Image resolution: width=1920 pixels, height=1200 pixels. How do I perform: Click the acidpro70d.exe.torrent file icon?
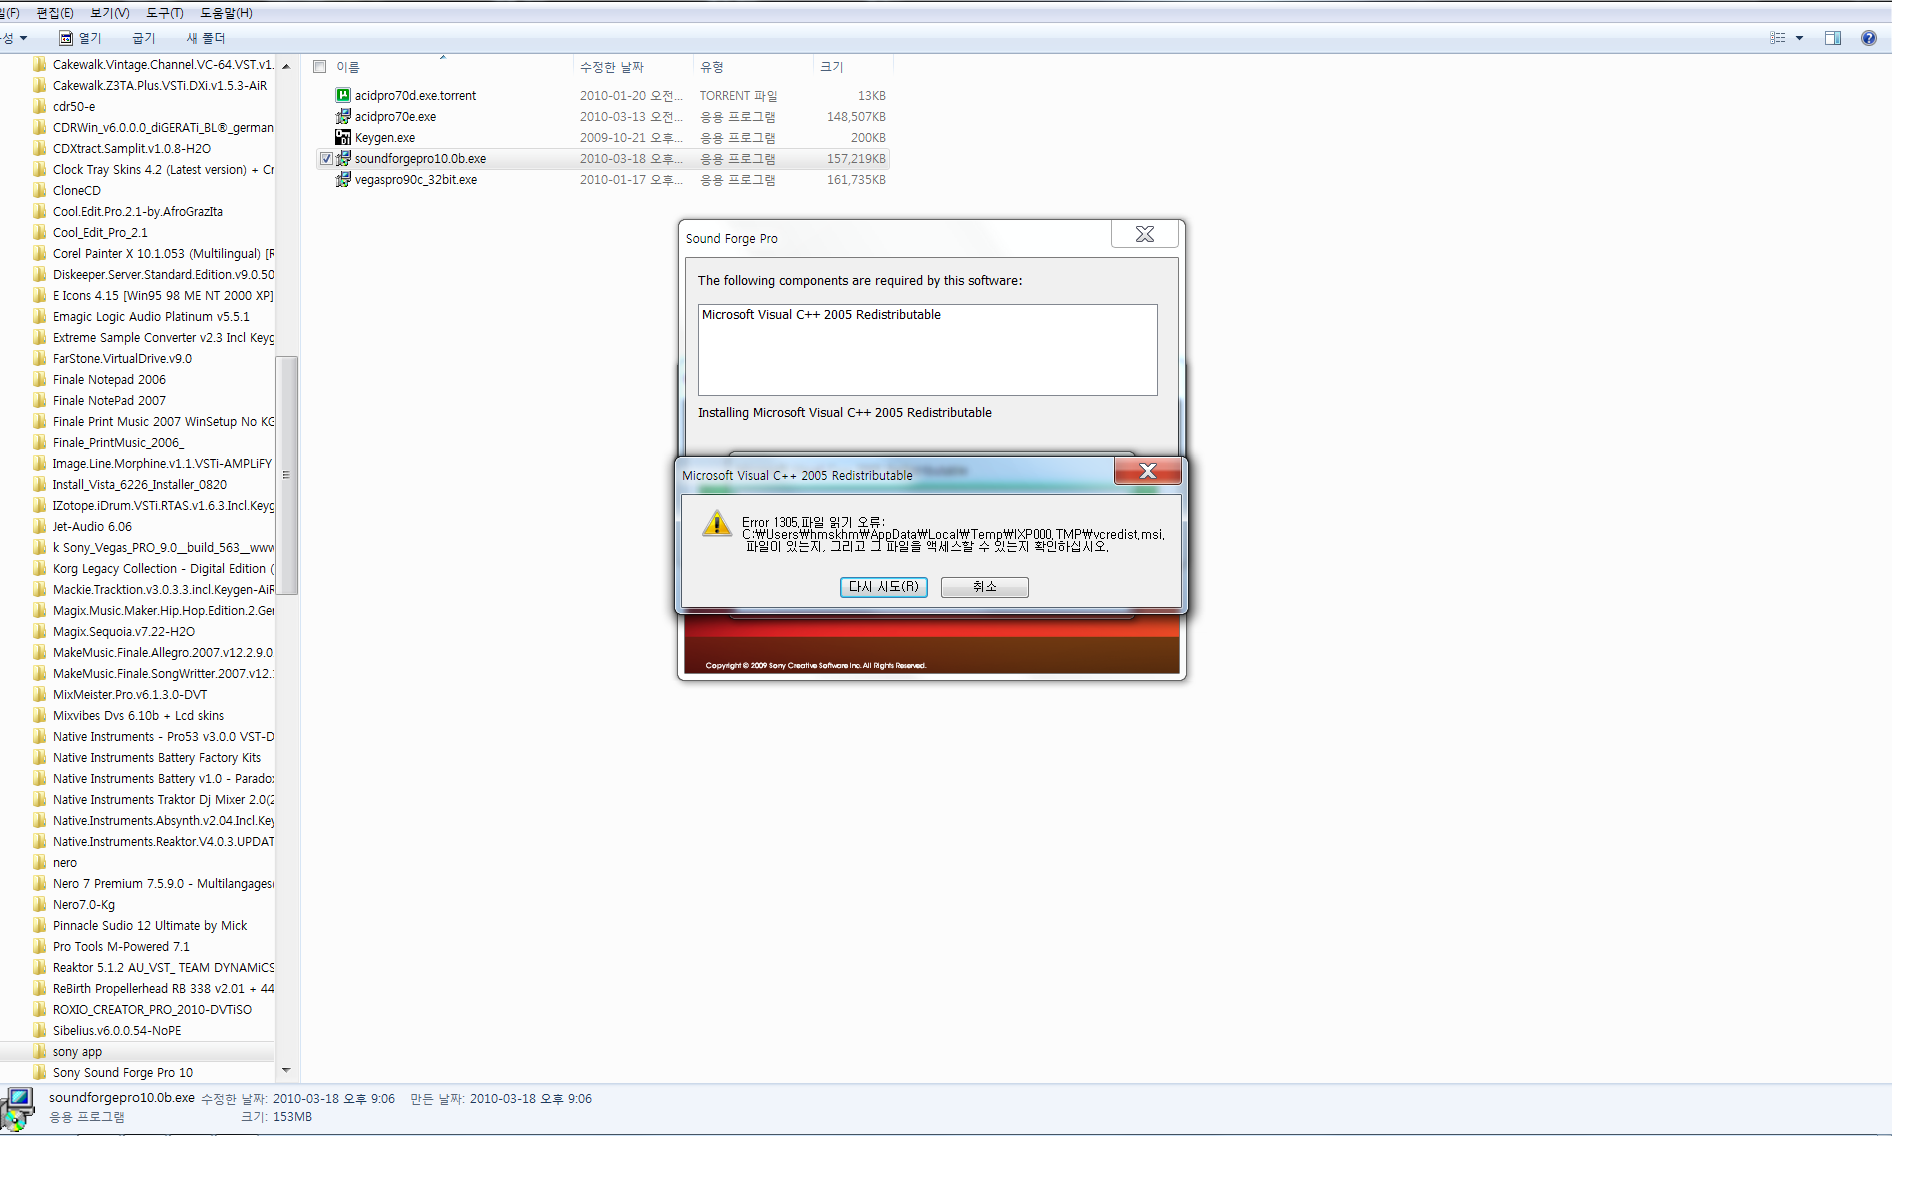point(343,96)
